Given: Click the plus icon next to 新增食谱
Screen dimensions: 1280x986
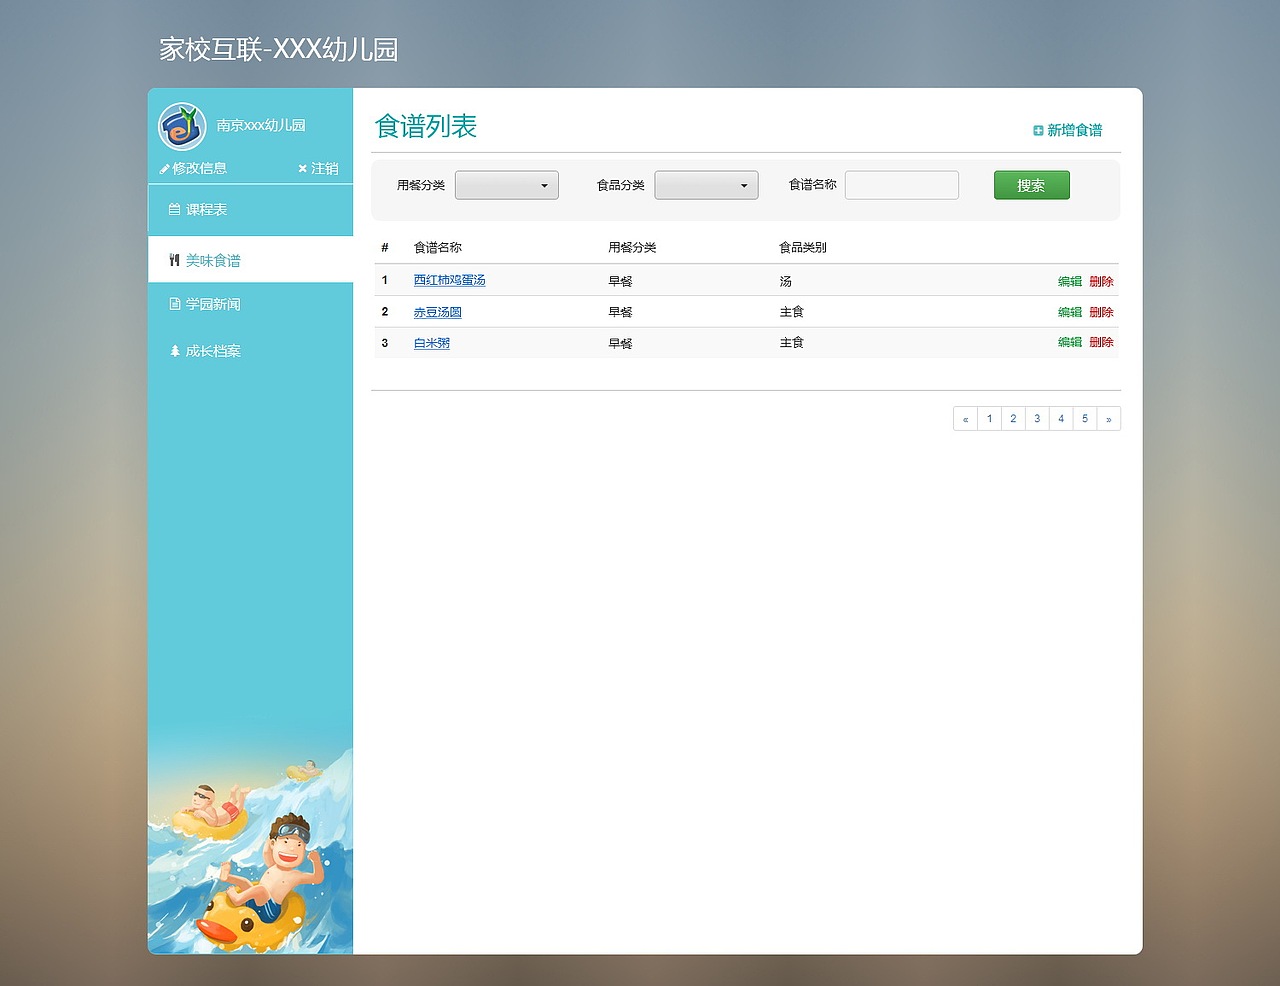Looking at the screenshot, I should [1036, 130].
